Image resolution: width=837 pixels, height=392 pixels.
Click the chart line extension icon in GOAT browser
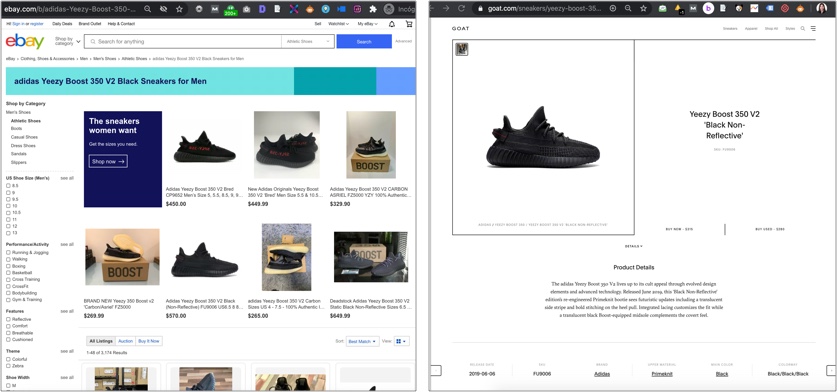(754, 9)
